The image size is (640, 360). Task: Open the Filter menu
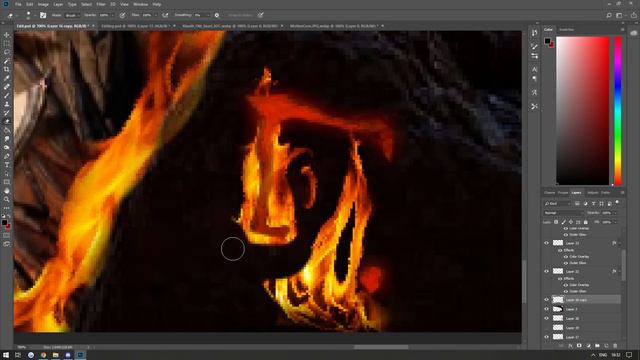click(101, 4)
